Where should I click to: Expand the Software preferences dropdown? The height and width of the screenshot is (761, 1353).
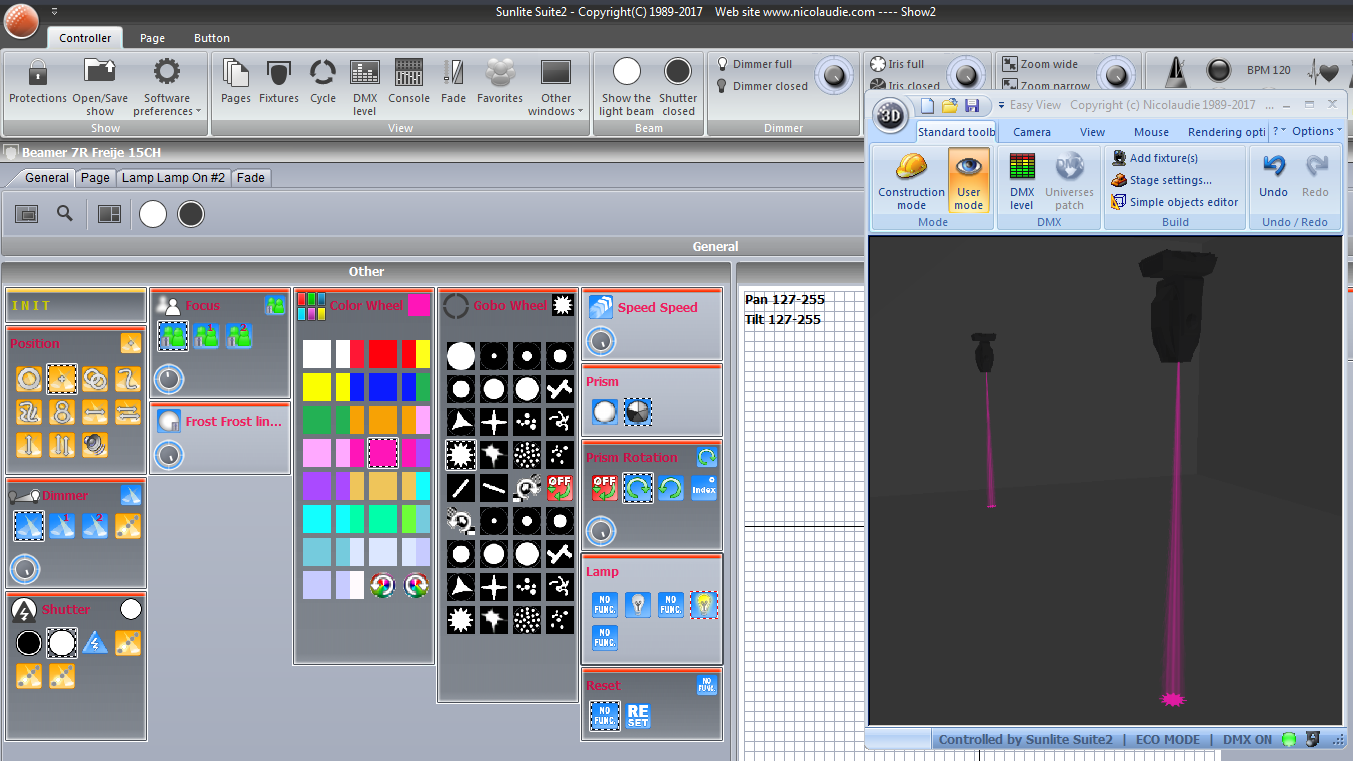point(167,87)
